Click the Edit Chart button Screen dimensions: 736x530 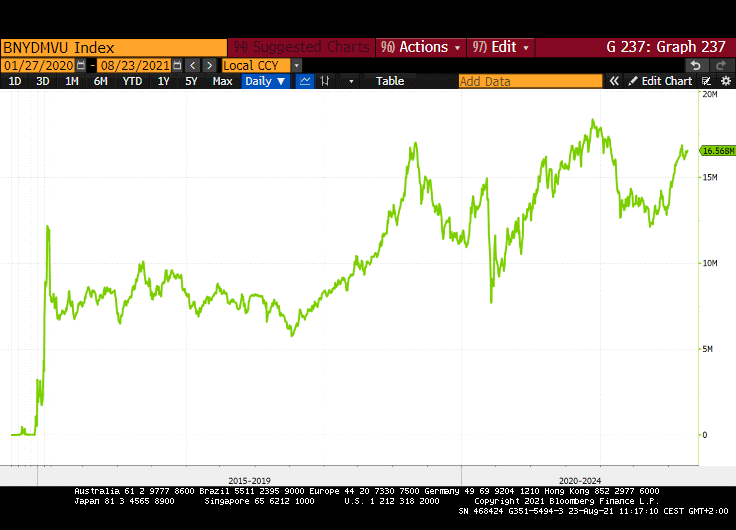pos(660,81)
